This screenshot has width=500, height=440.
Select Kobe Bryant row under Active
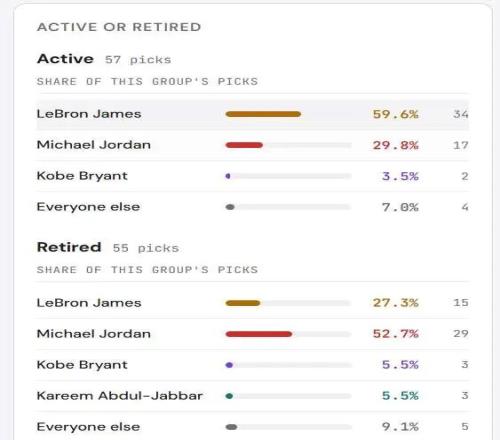(x=253, y=176)
